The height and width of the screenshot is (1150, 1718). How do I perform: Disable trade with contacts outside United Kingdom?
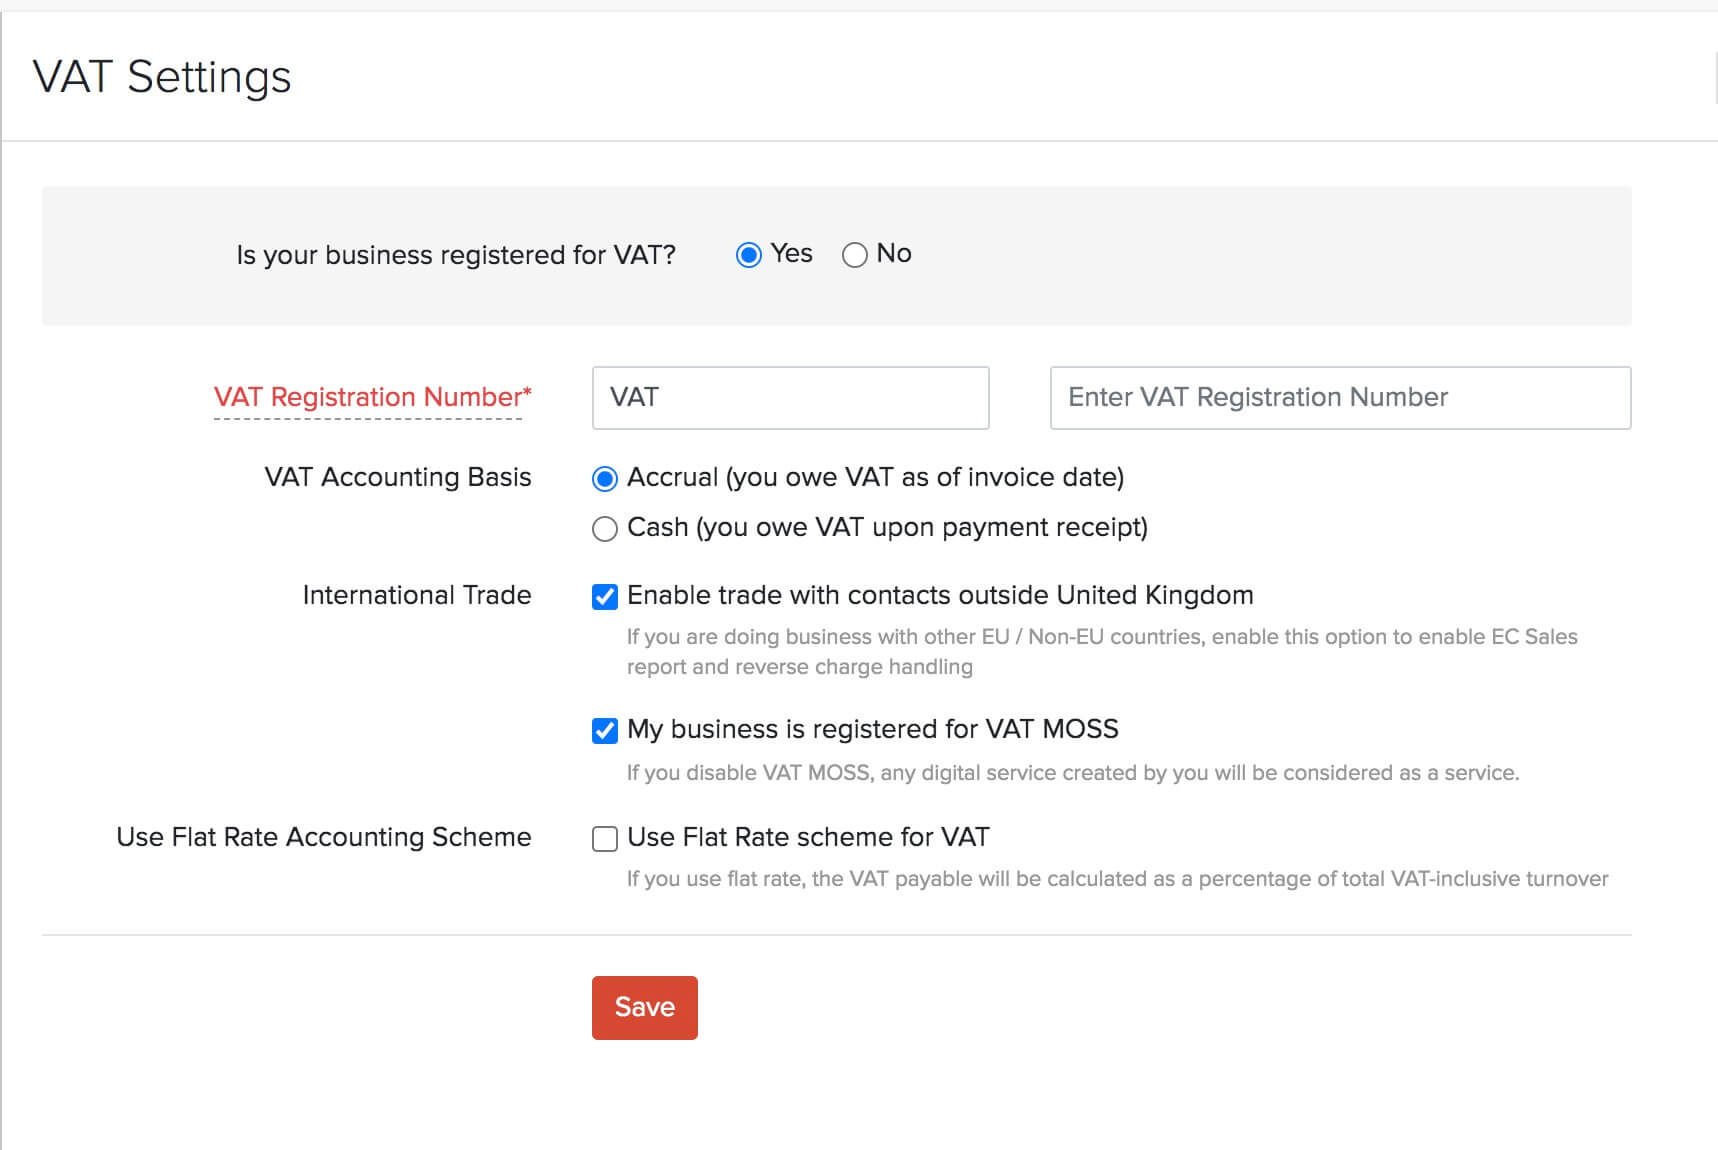(604, 595)
